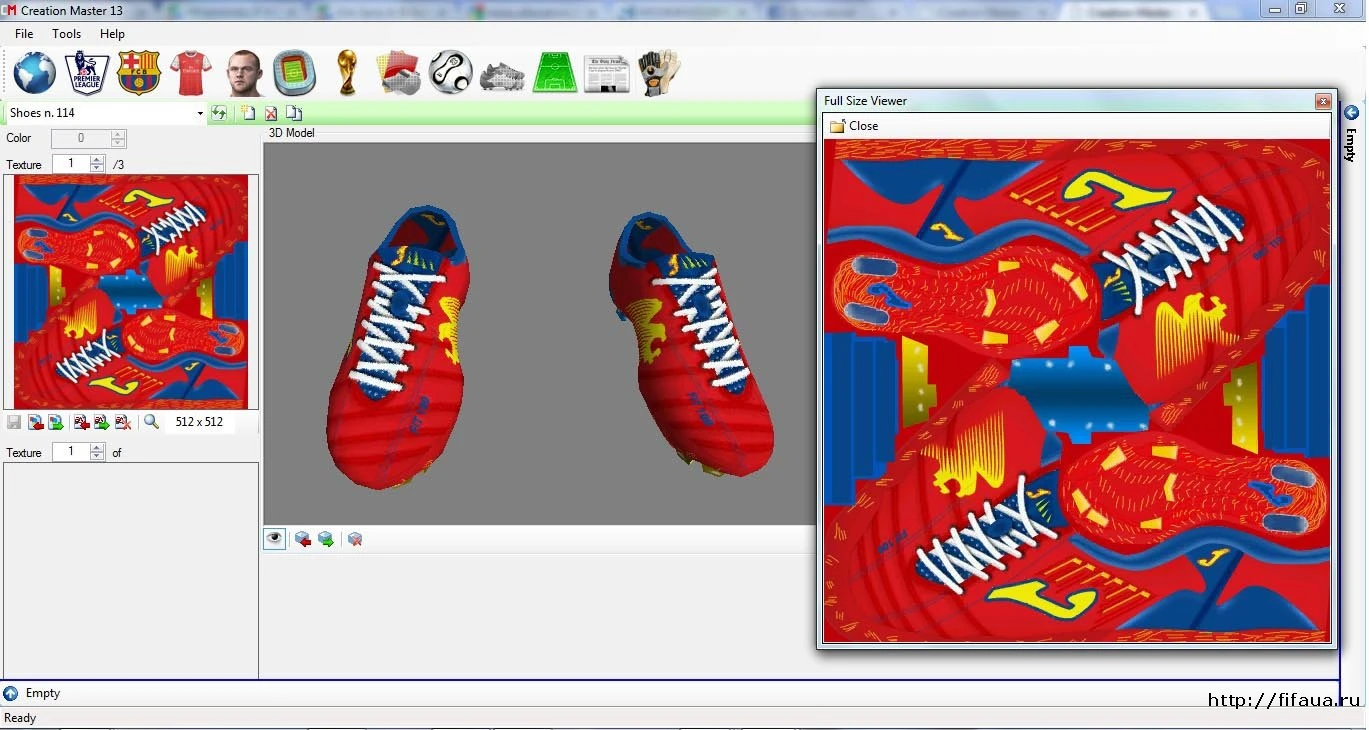Image resolution: width=1369 pixels, height=730 pixels.
Task: Open the magnifier full size viewer icon
Action: coord(150,422)
